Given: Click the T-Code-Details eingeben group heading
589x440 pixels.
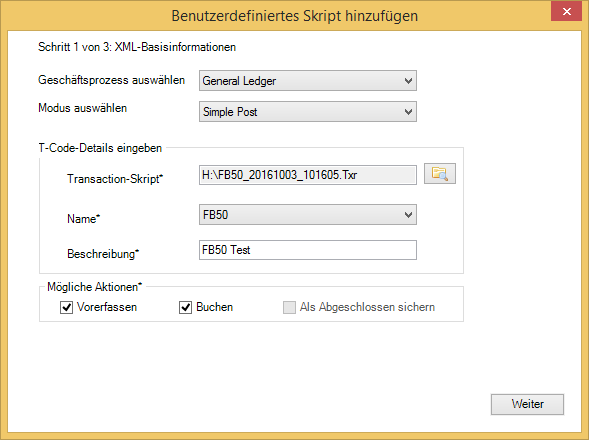Looking at the screenshot, I should coord(100,148).
